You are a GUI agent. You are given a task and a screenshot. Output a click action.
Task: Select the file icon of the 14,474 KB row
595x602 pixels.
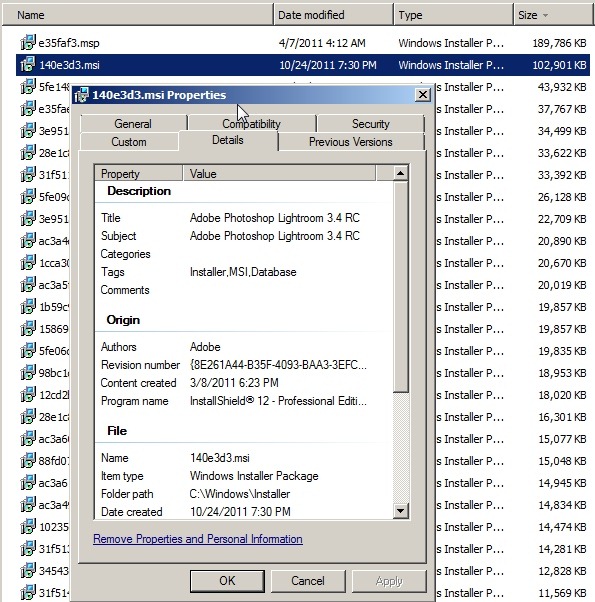tap(28, 527)
